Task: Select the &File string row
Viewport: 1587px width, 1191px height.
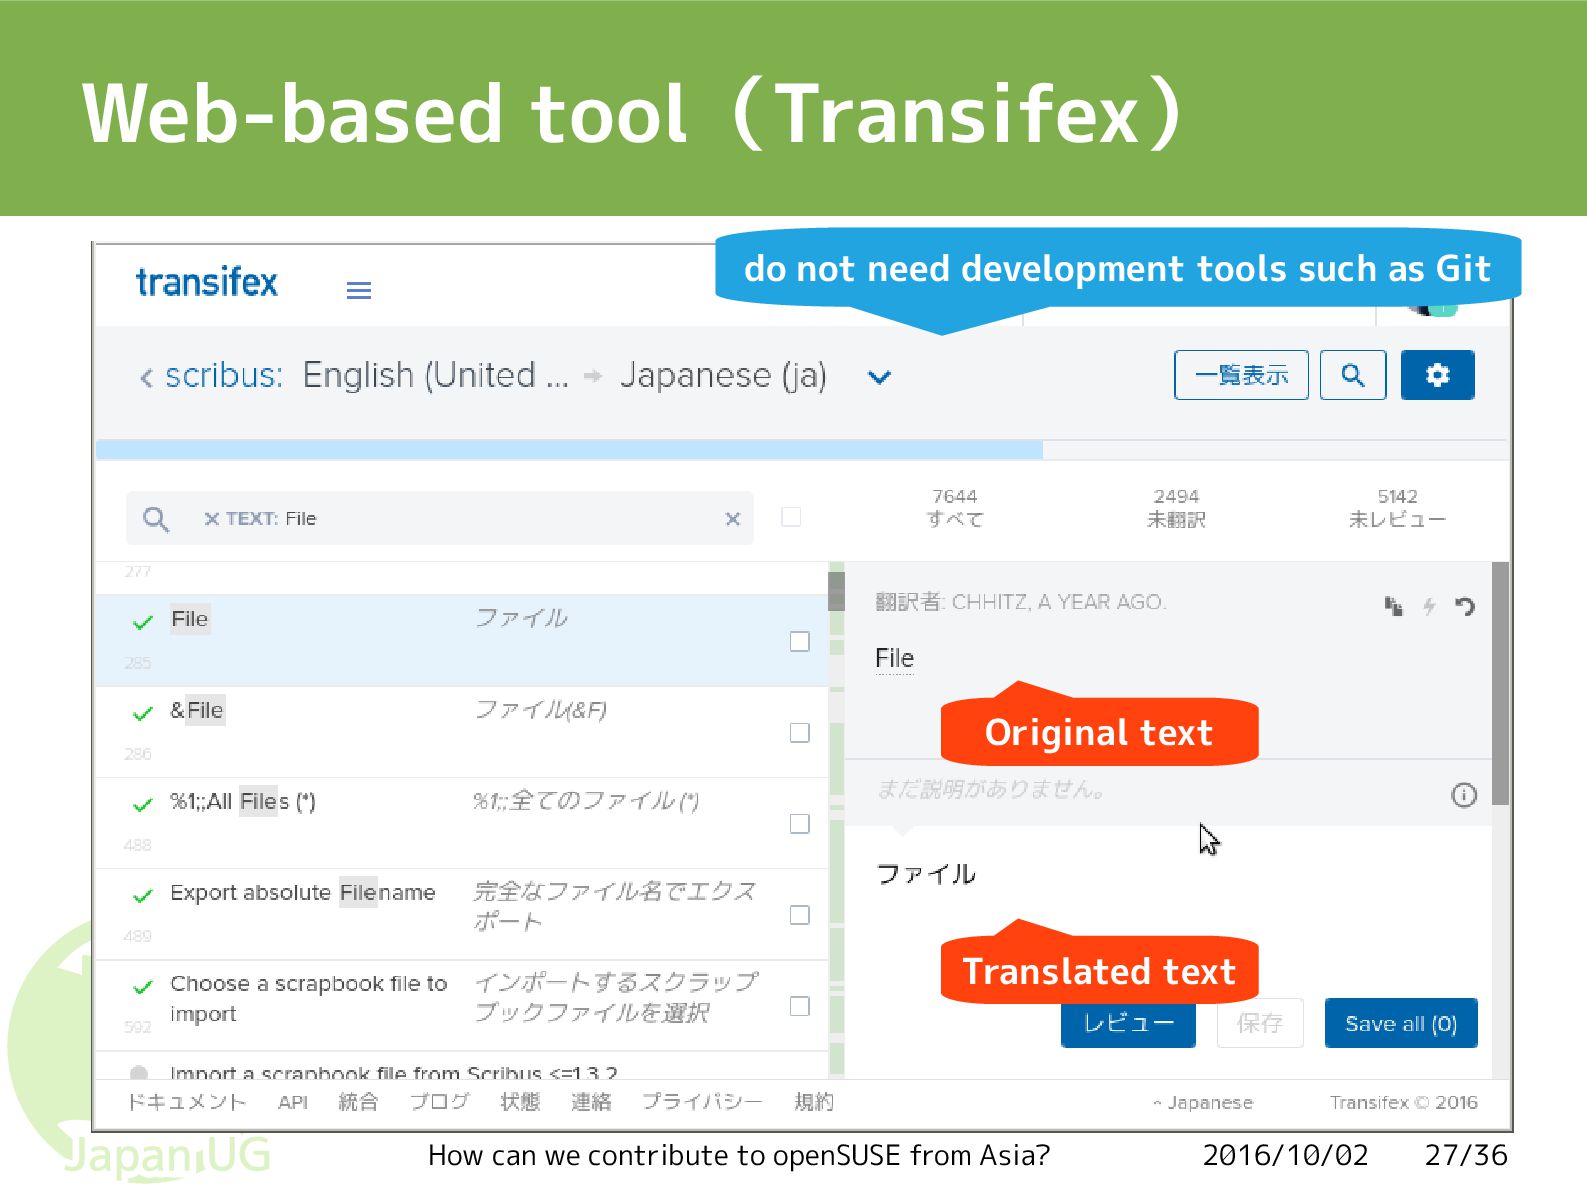Action: (462, 733)
